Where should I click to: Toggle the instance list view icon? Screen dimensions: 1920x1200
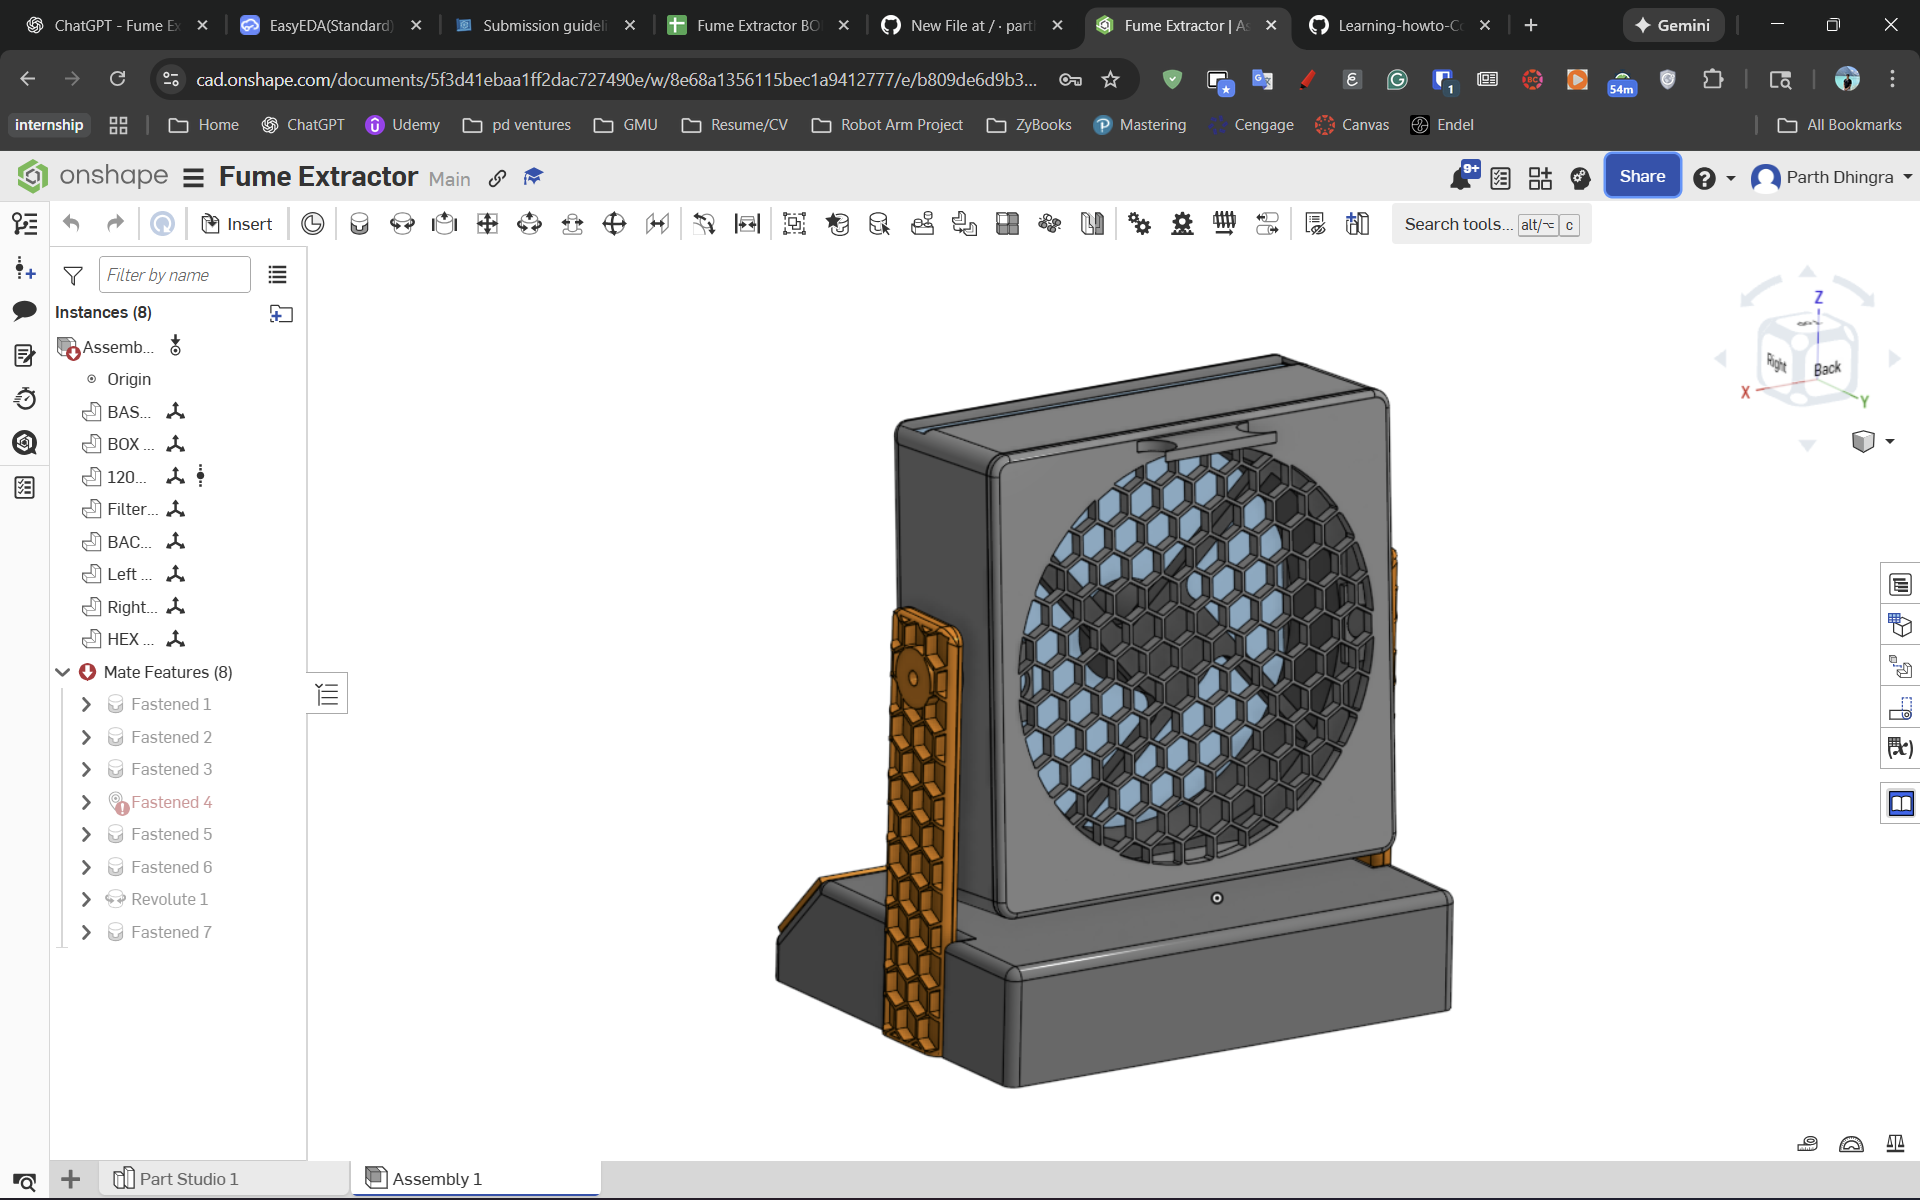click(x=277, y=275)
